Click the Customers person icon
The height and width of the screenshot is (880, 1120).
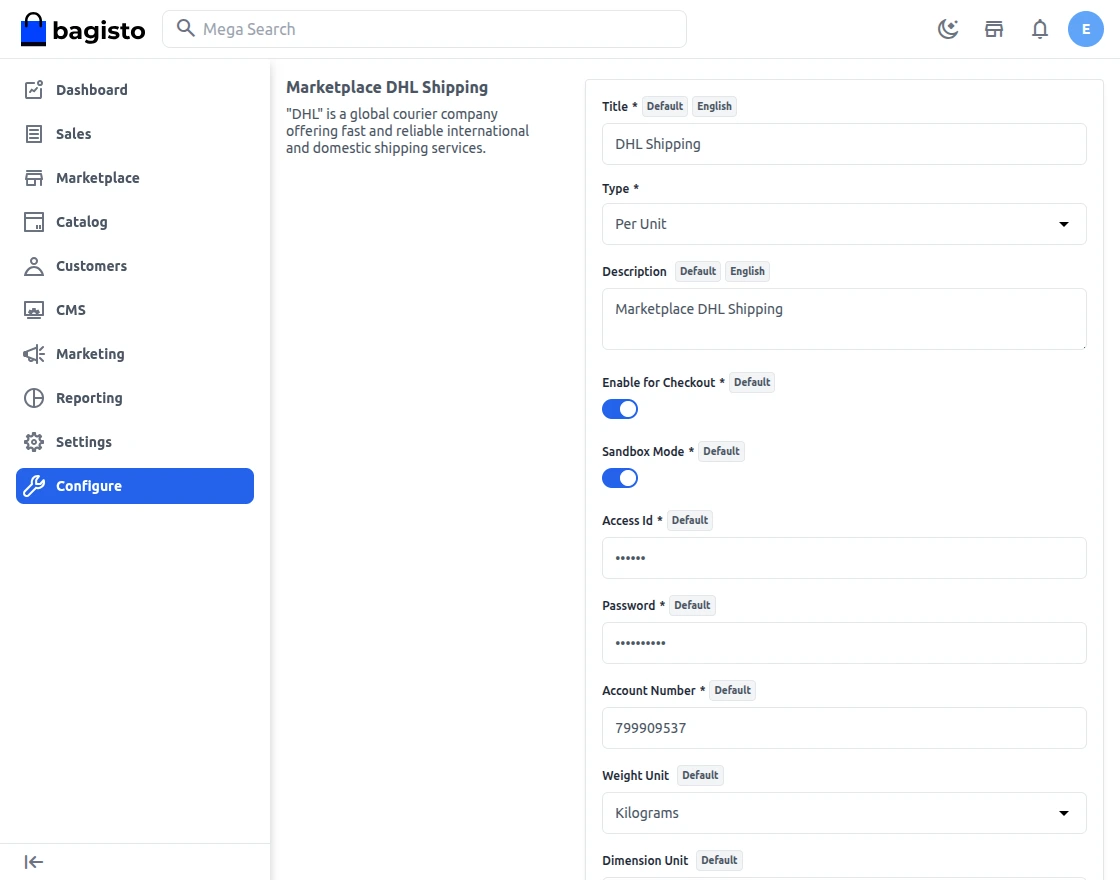(x=34, y=266)
